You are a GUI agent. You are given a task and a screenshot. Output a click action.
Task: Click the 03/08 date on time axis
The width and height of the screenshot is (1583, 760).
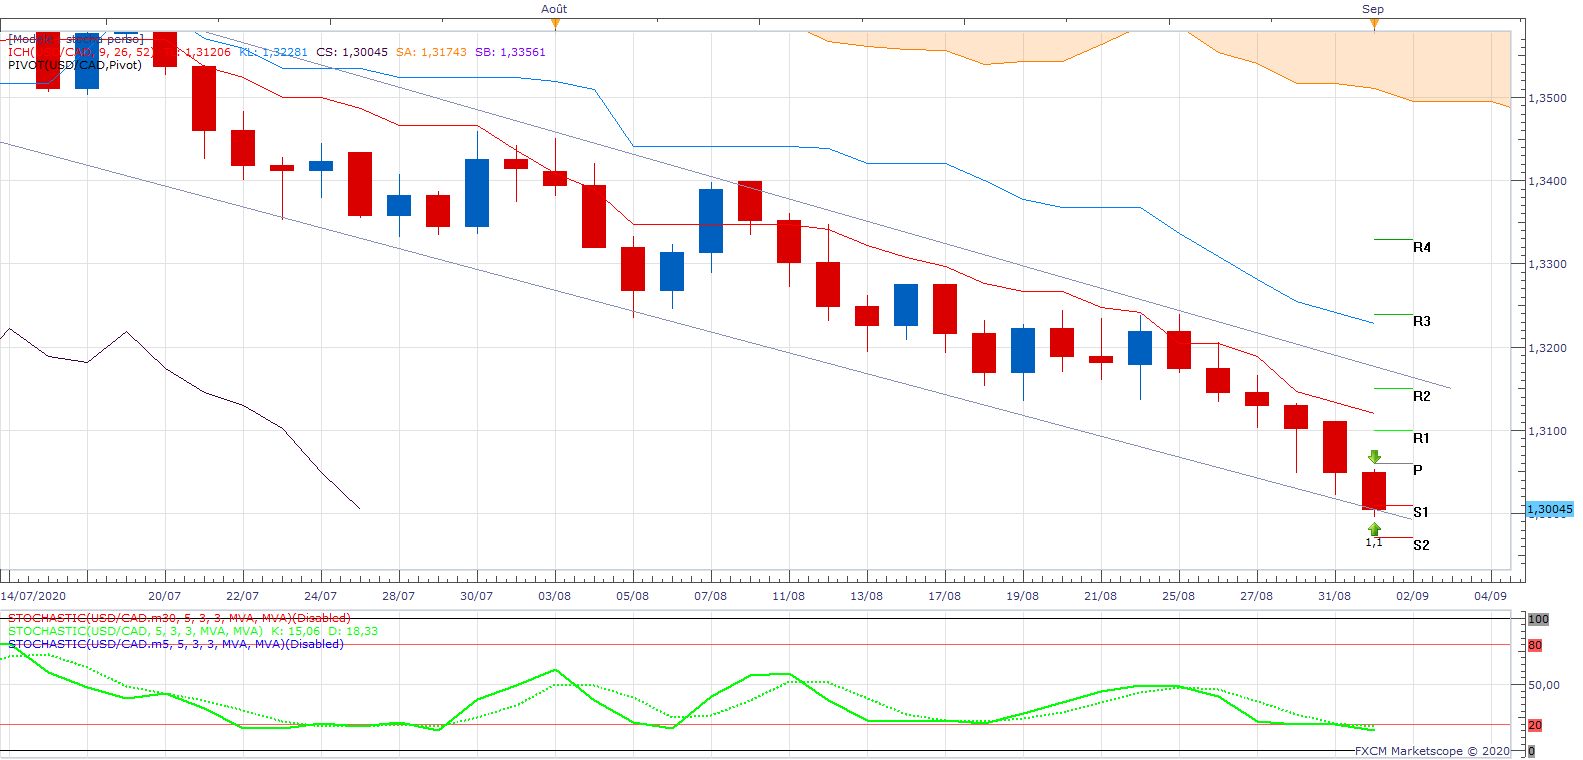click(554, 596)
